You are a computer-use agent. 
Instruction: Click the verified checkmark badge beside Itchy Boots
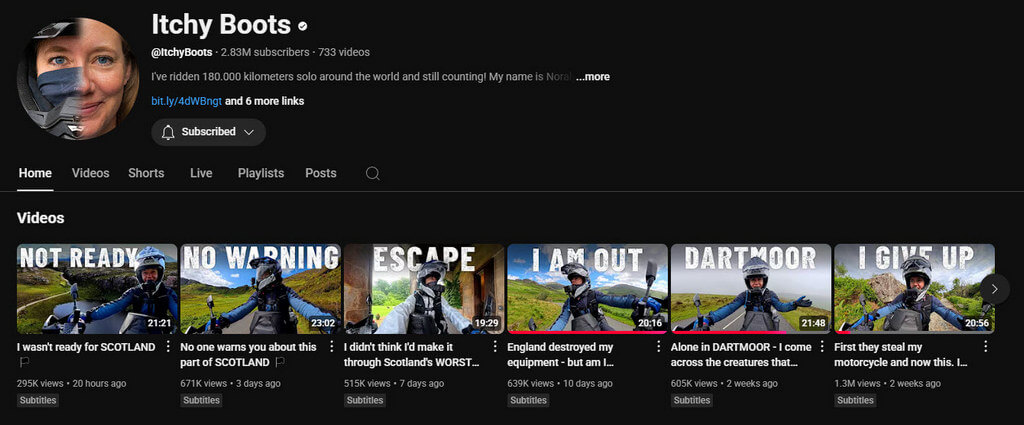point(302,27)
